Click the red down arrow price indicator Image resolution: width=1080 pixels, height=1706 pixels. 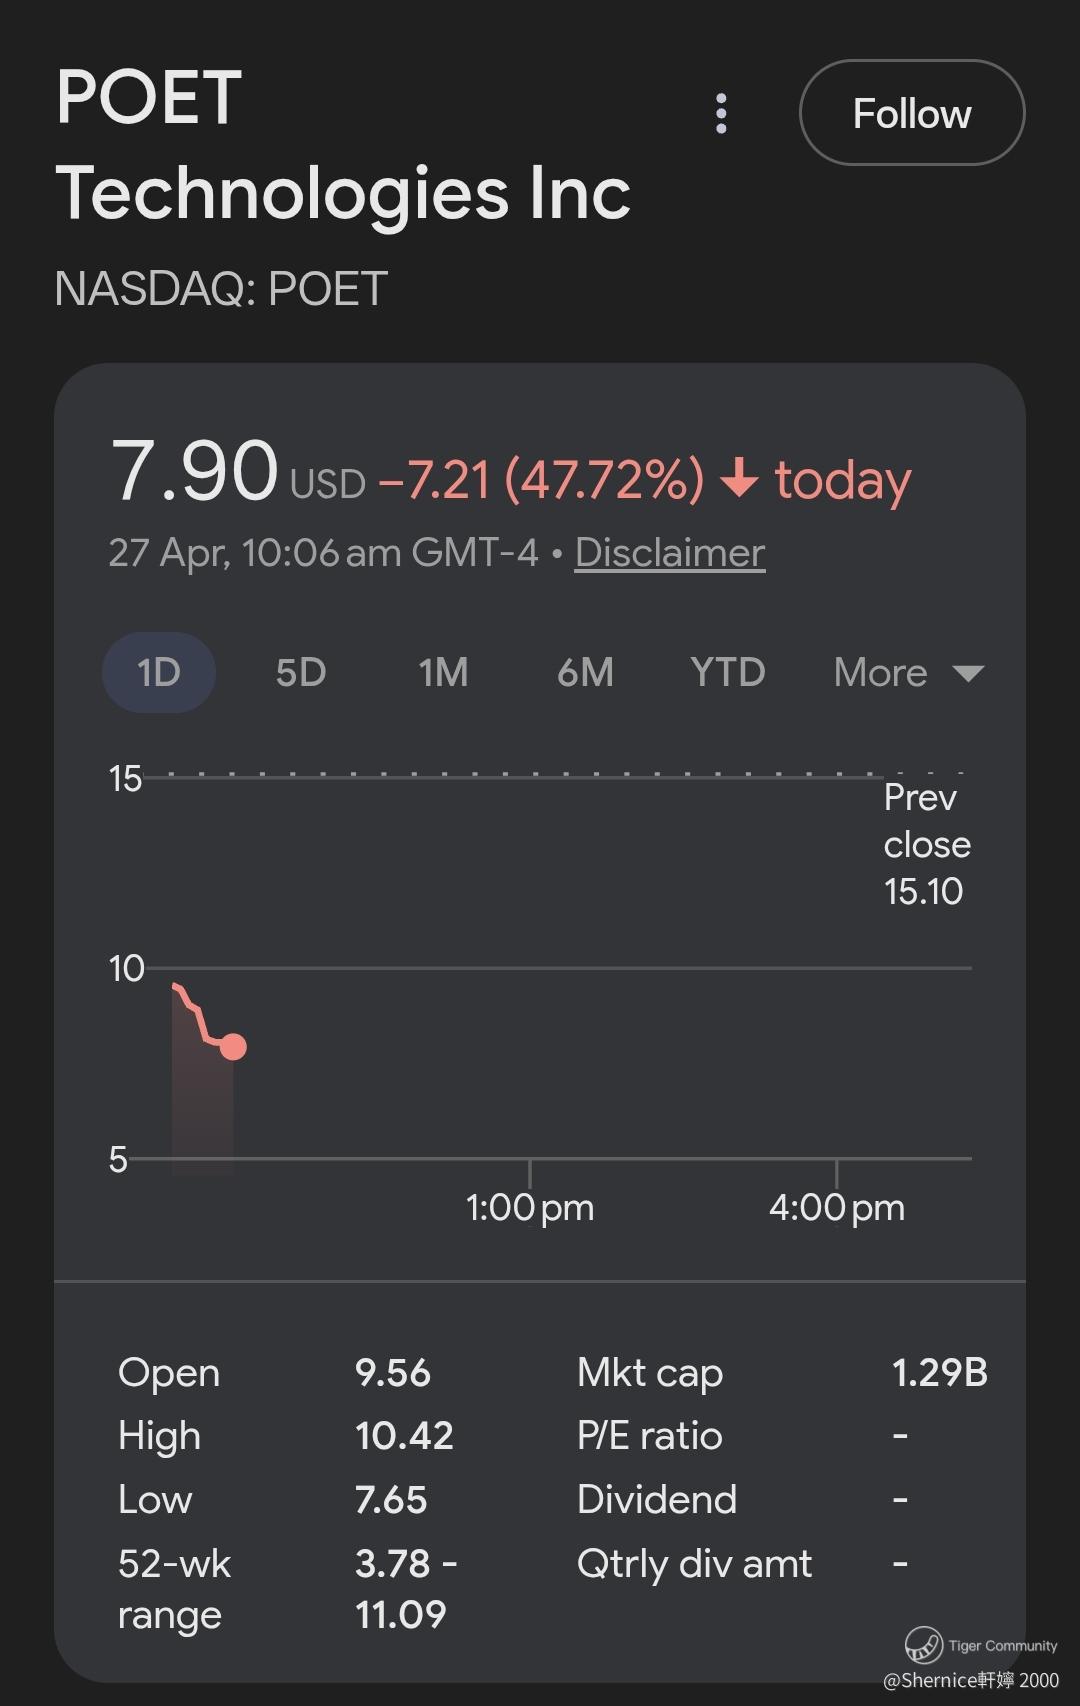(739, 478)
